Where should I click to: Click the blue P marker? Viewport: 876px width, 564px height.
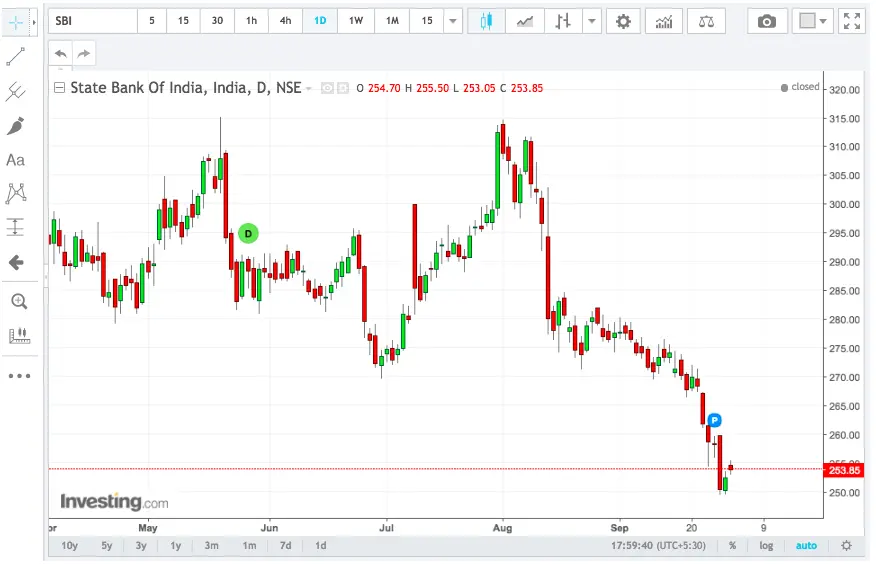tap(714, 420)
